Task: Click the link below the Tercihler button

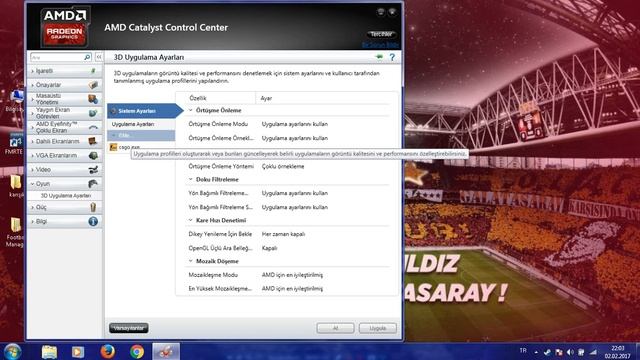Action: point(380,44)
